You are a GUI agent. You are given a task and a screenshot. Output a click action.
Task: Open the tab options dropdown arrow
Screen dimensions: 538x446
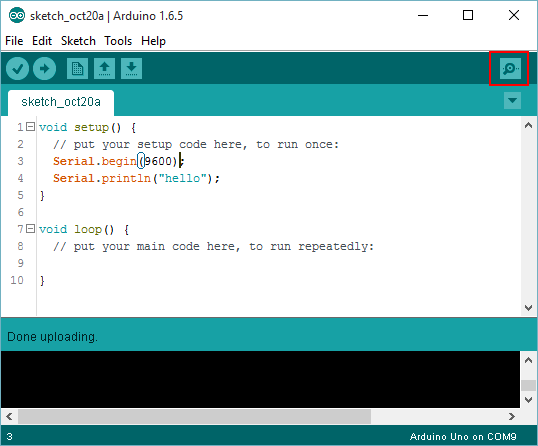tap(512, 101)
